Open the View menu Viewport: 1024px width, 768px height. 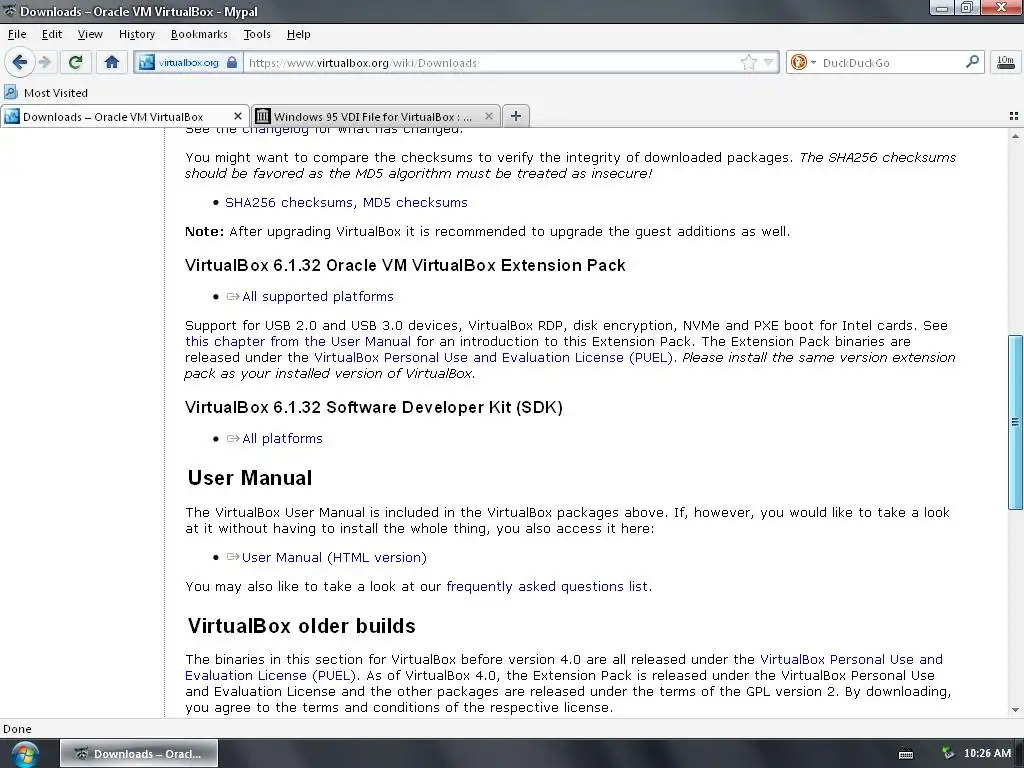pos(90,35)
